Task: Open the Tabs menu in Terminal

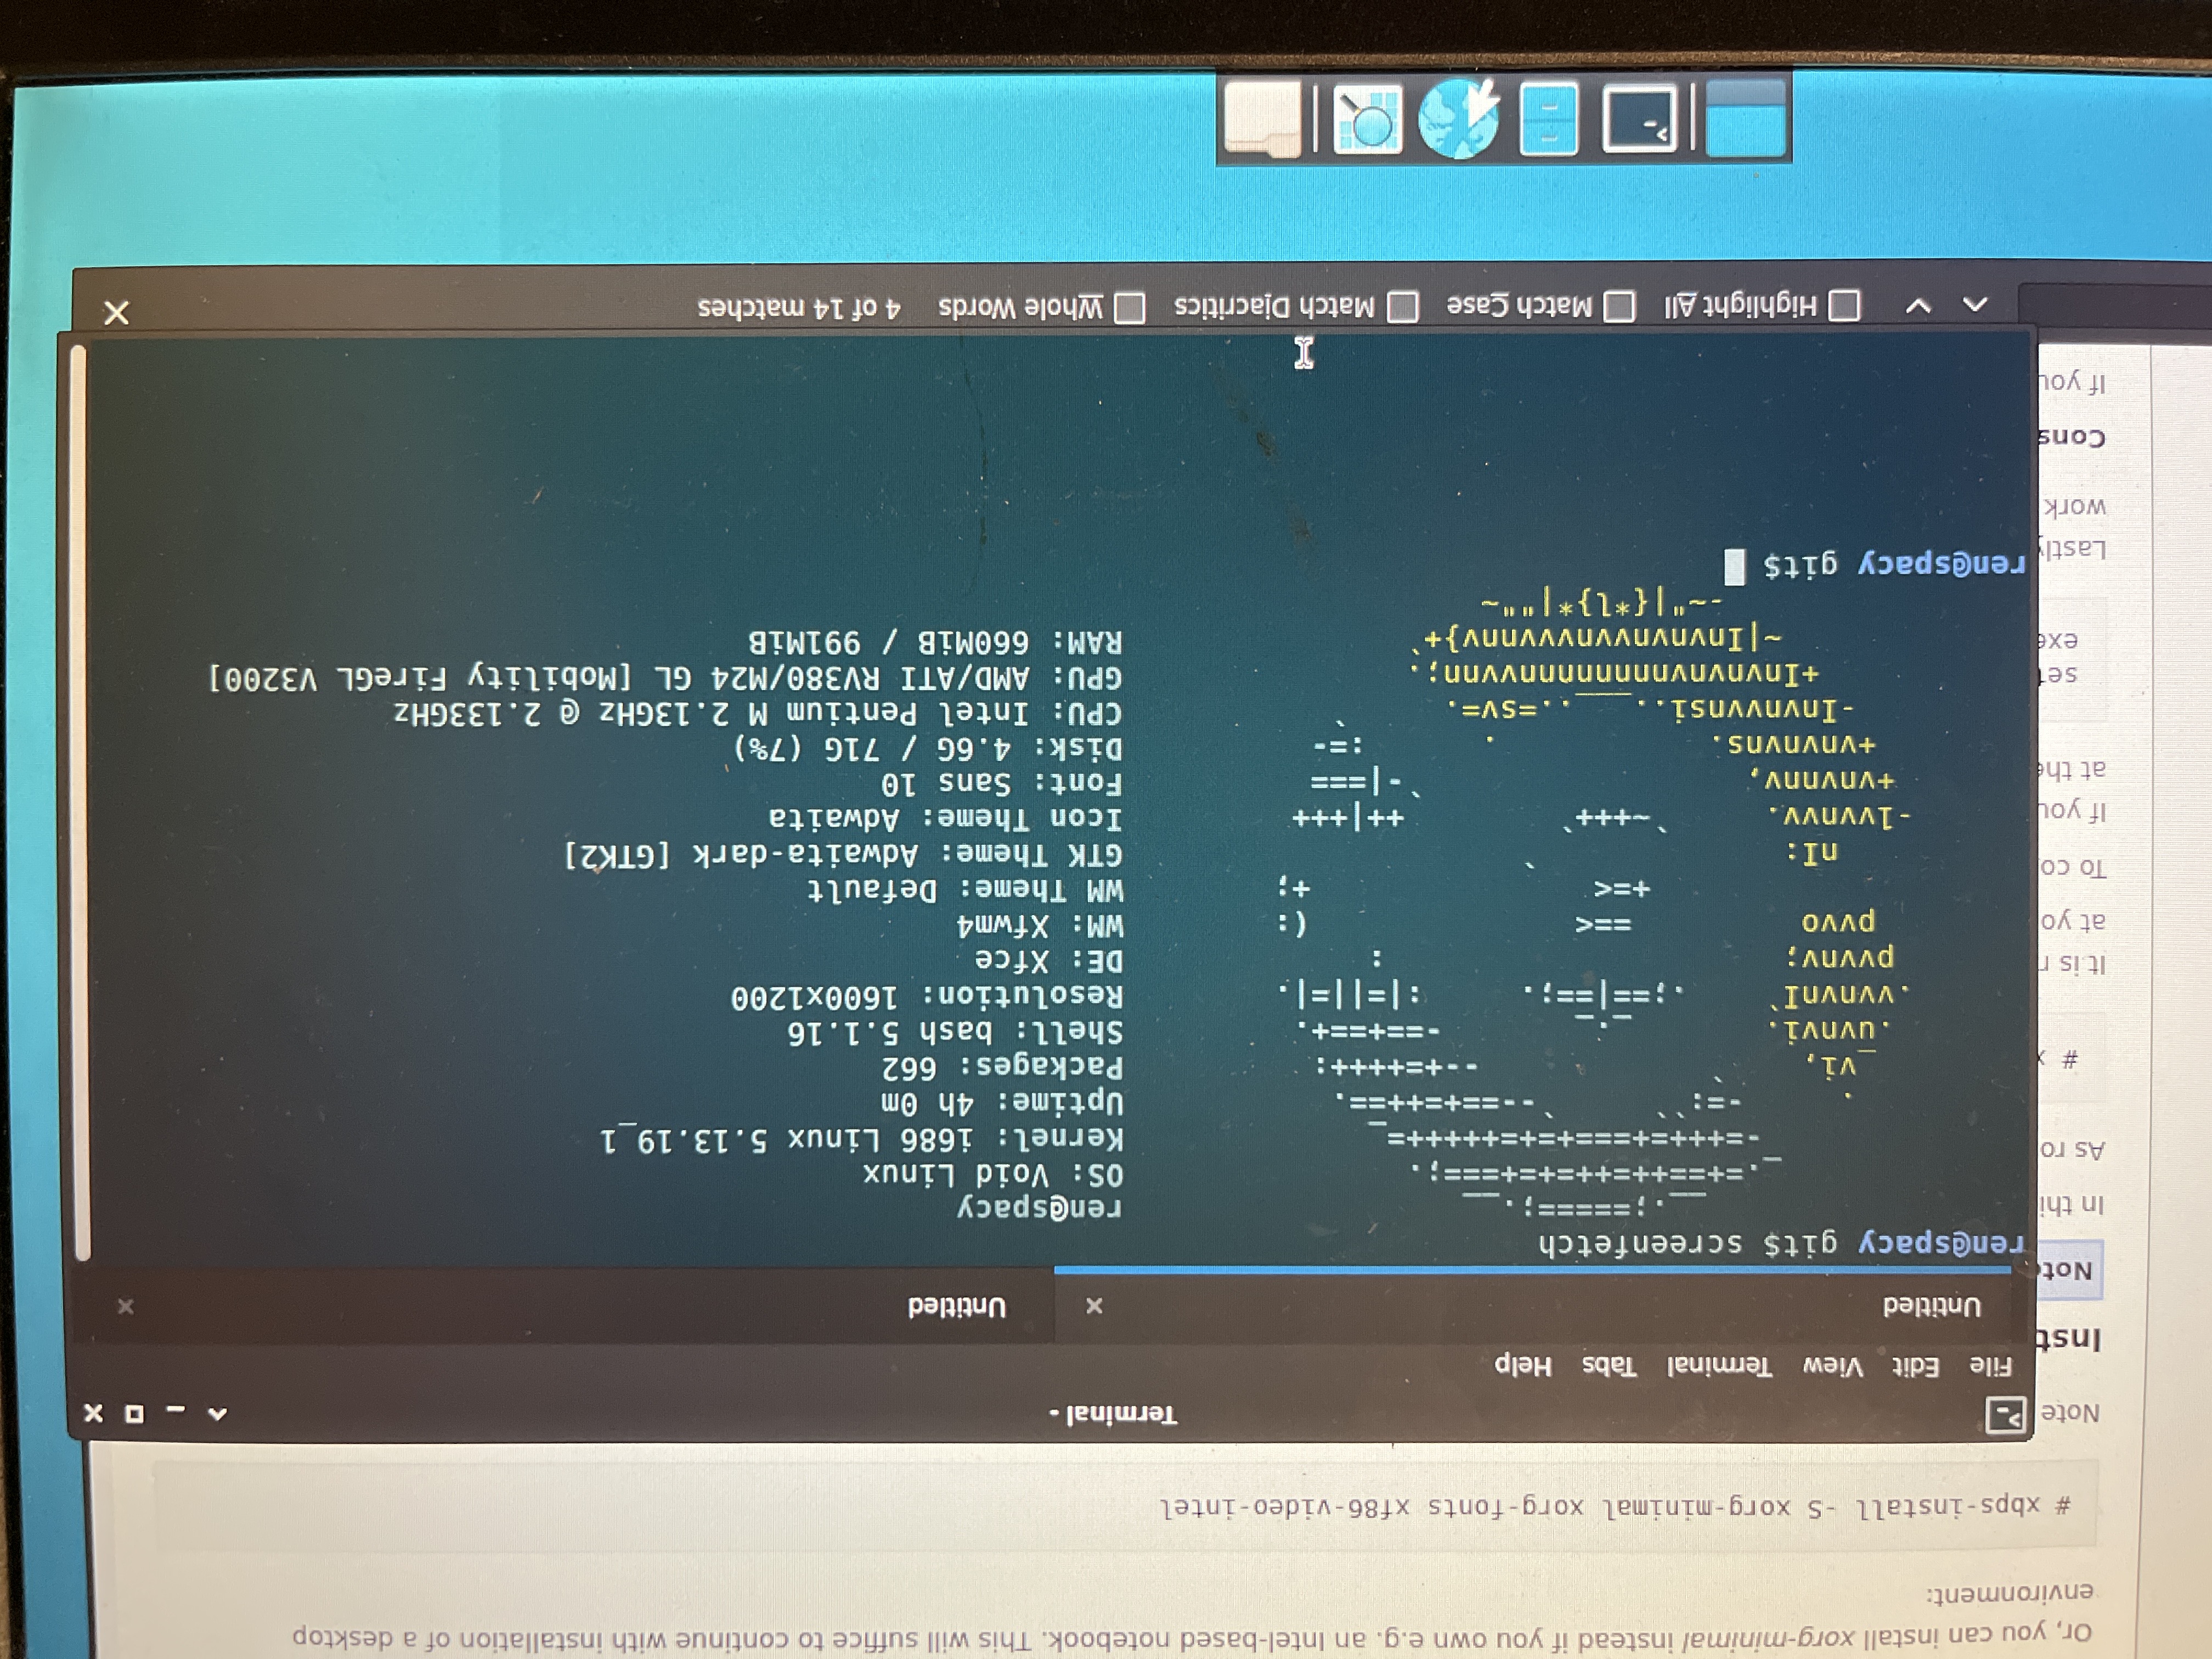Action: pyautogui.click(x=1609, y=1365)
